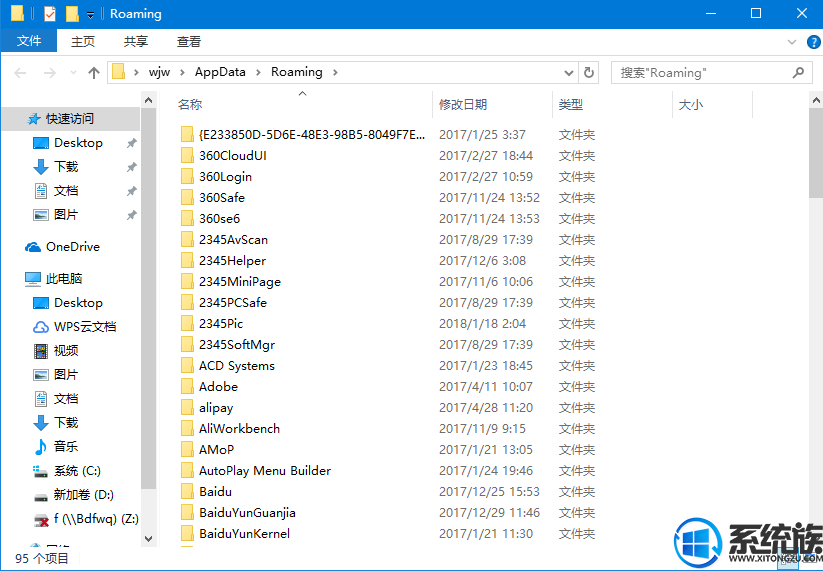Image resolution: width=823 pixels, height=571 pixels.
Task: Click AppData in the address breadcrumb
Action: click(220, 72)
